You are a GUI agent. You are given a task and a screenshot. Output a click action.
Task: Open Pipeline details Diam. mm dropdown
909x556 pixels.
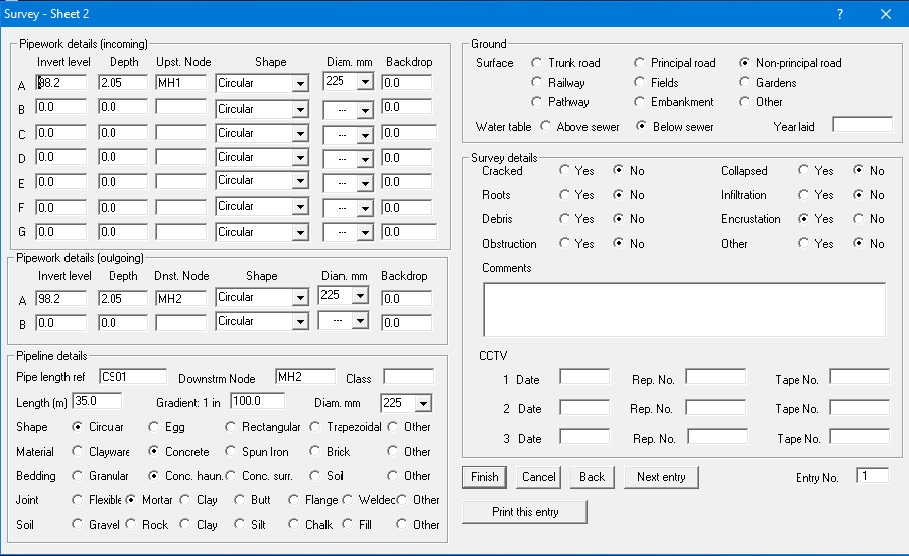coord(424,404)
